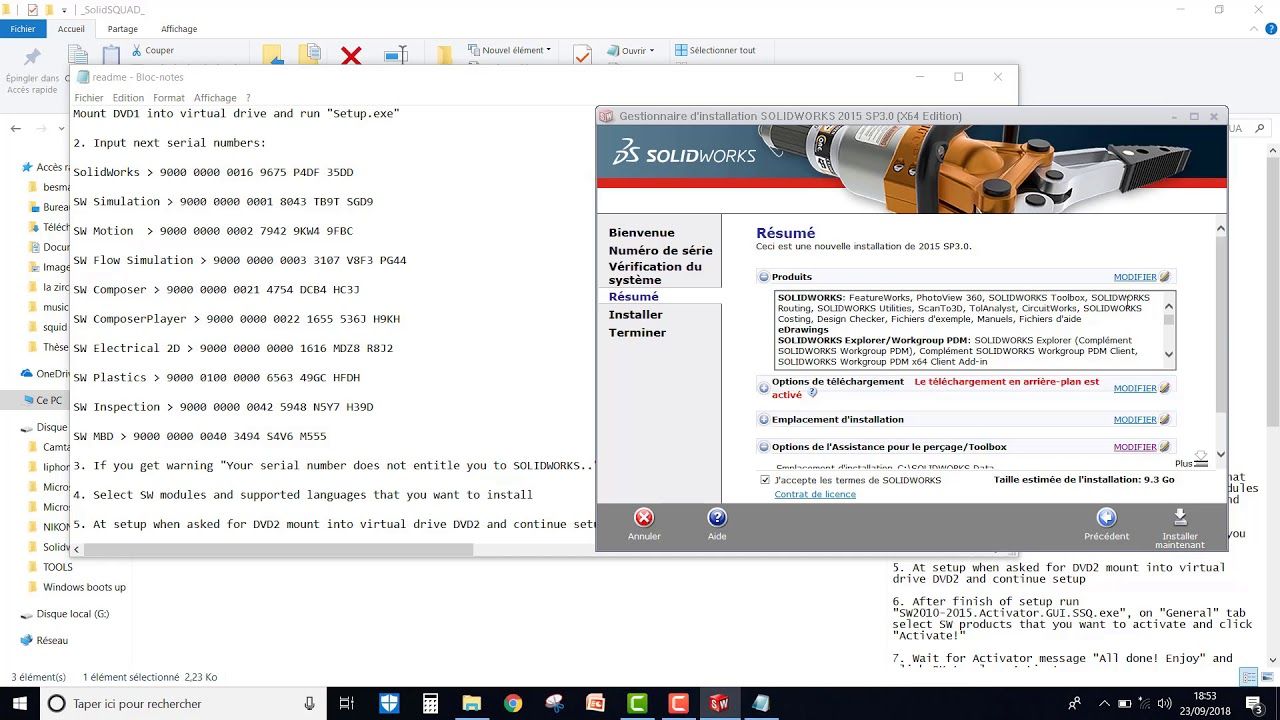1280x720 pixels.
Task: Click the help icon beside download status
Action: 813,394
